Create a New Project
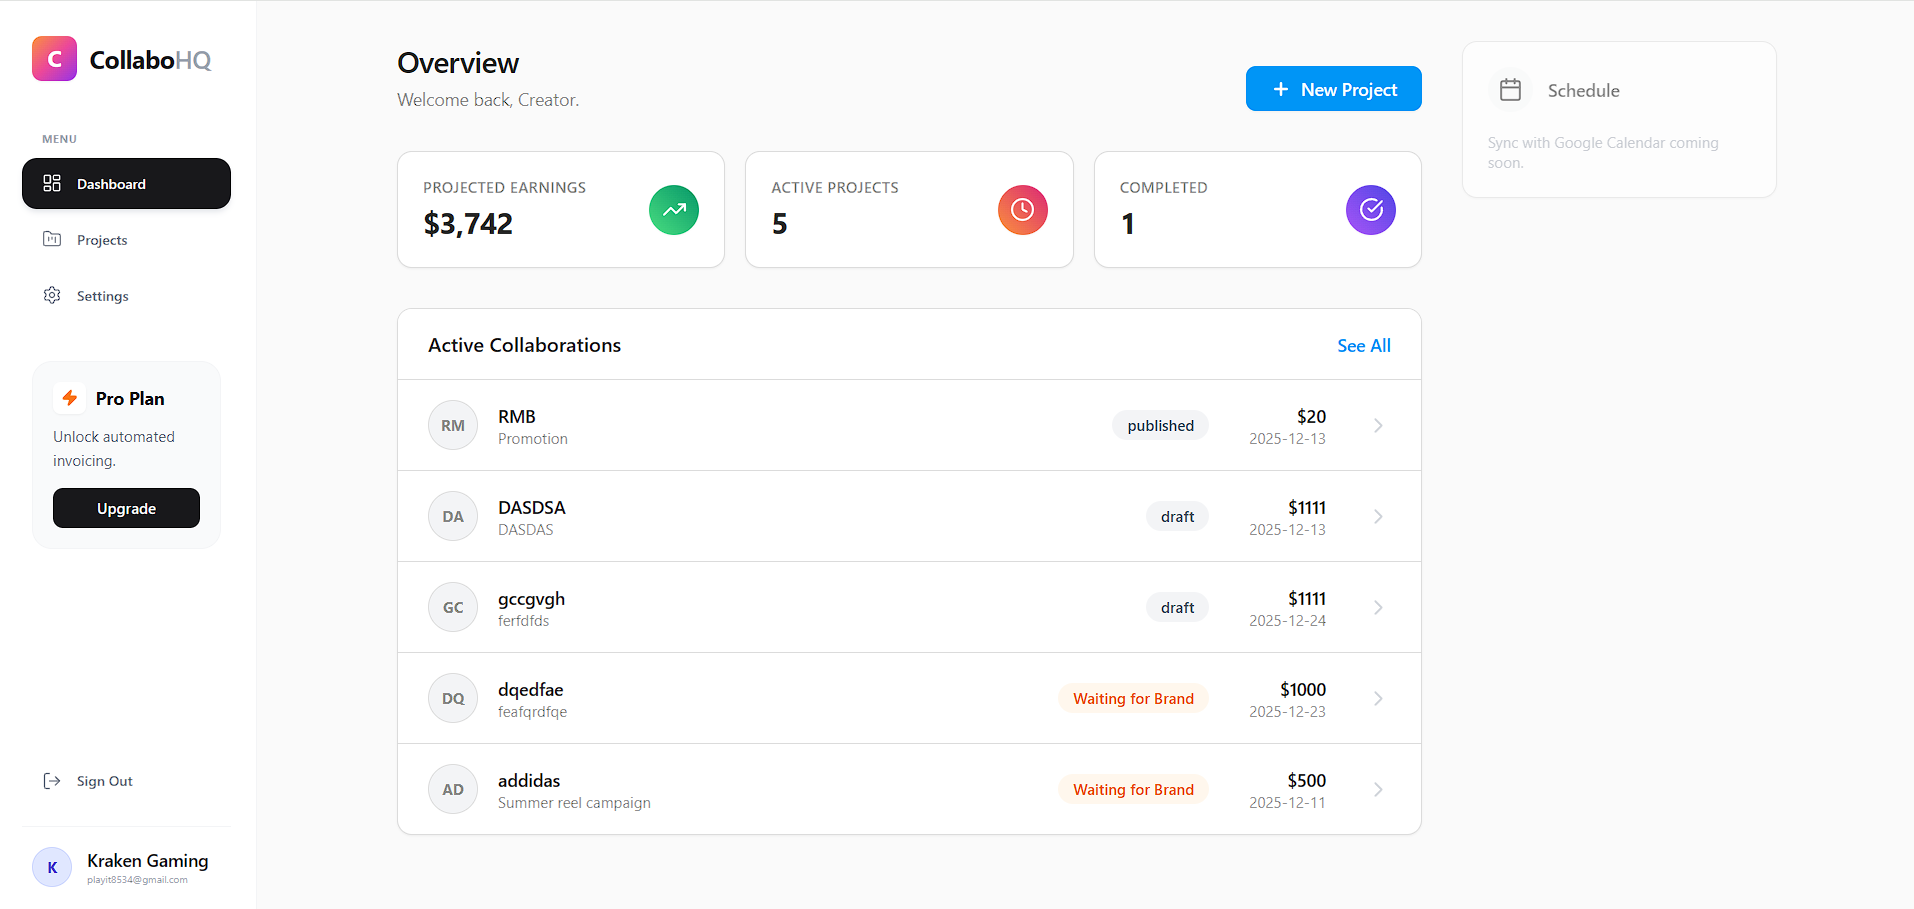The height and width of the screenshot is (909, 1914). point(1333,89)
